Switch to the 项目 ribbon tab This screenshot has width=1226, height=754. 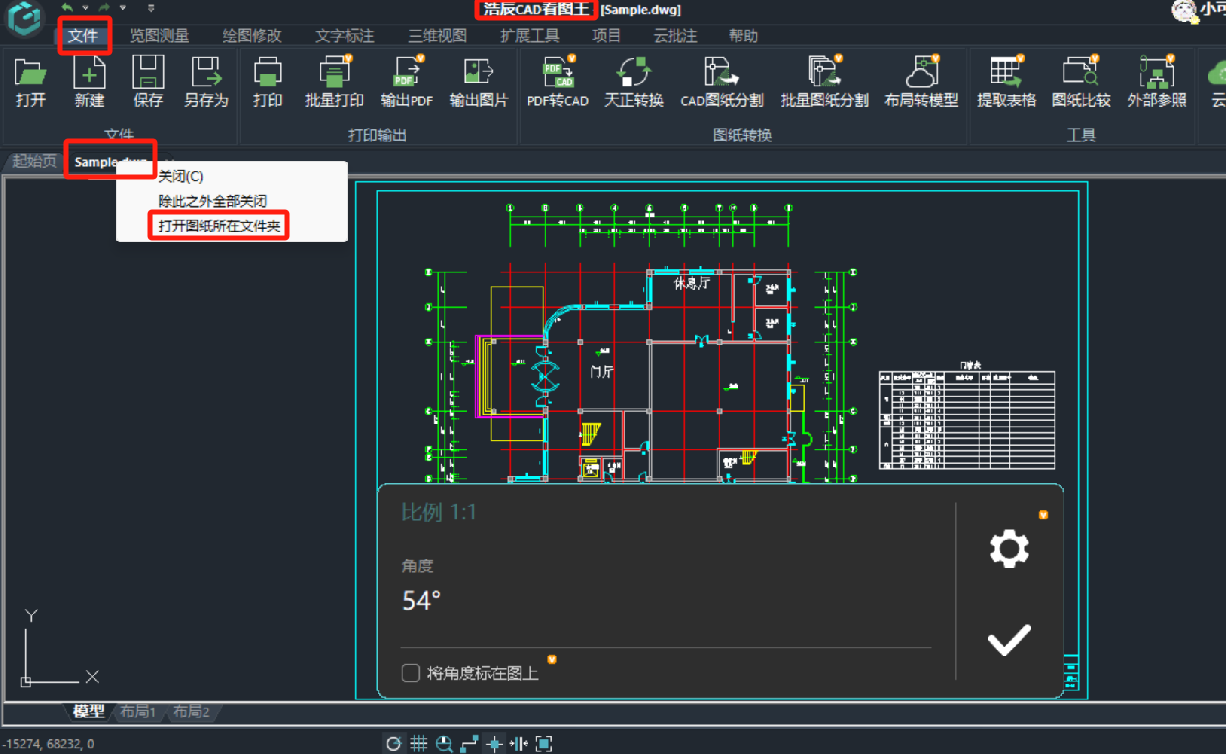[x=607, y=36]
